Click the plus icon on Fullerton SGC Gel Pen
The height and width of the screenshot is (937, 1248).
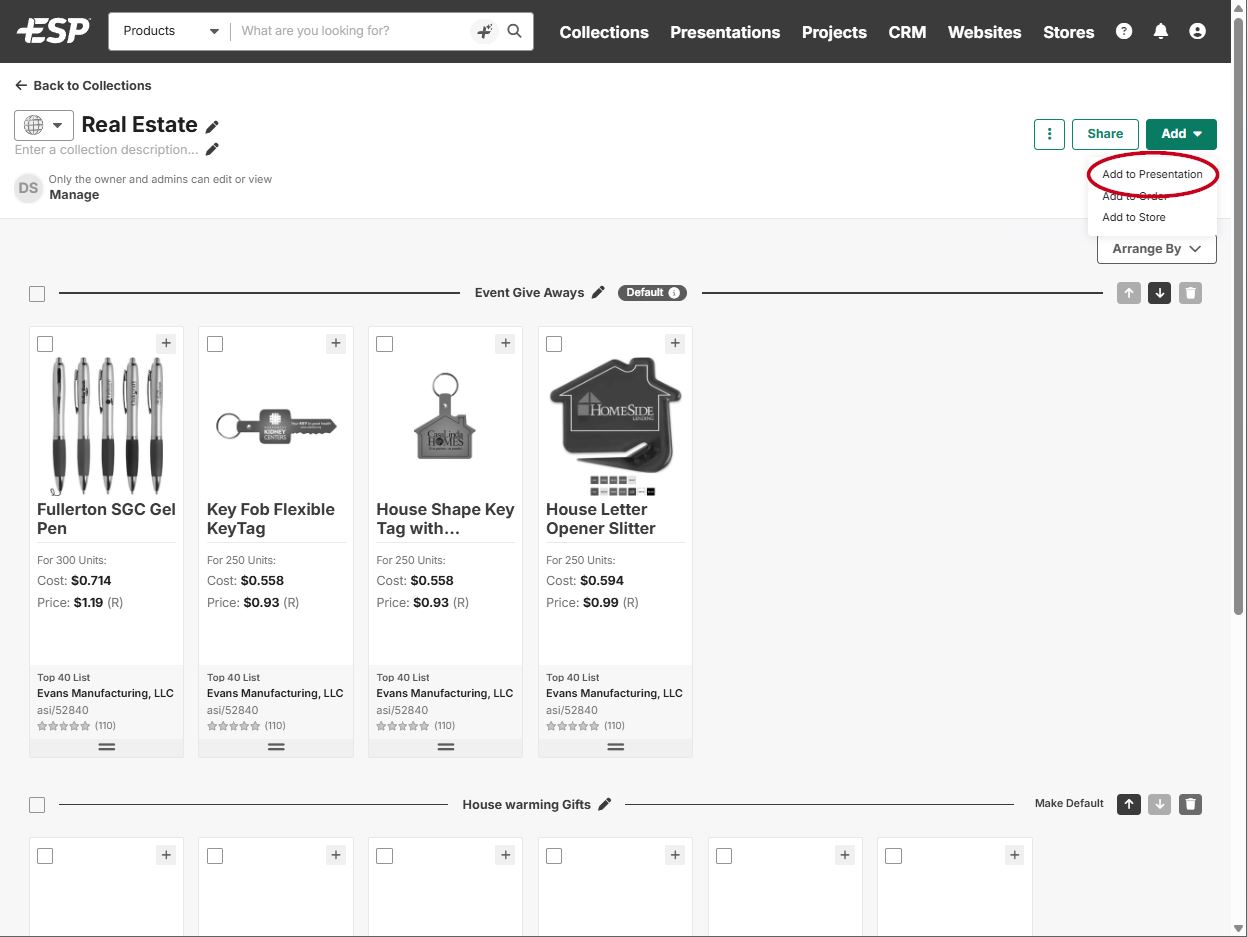166,344
